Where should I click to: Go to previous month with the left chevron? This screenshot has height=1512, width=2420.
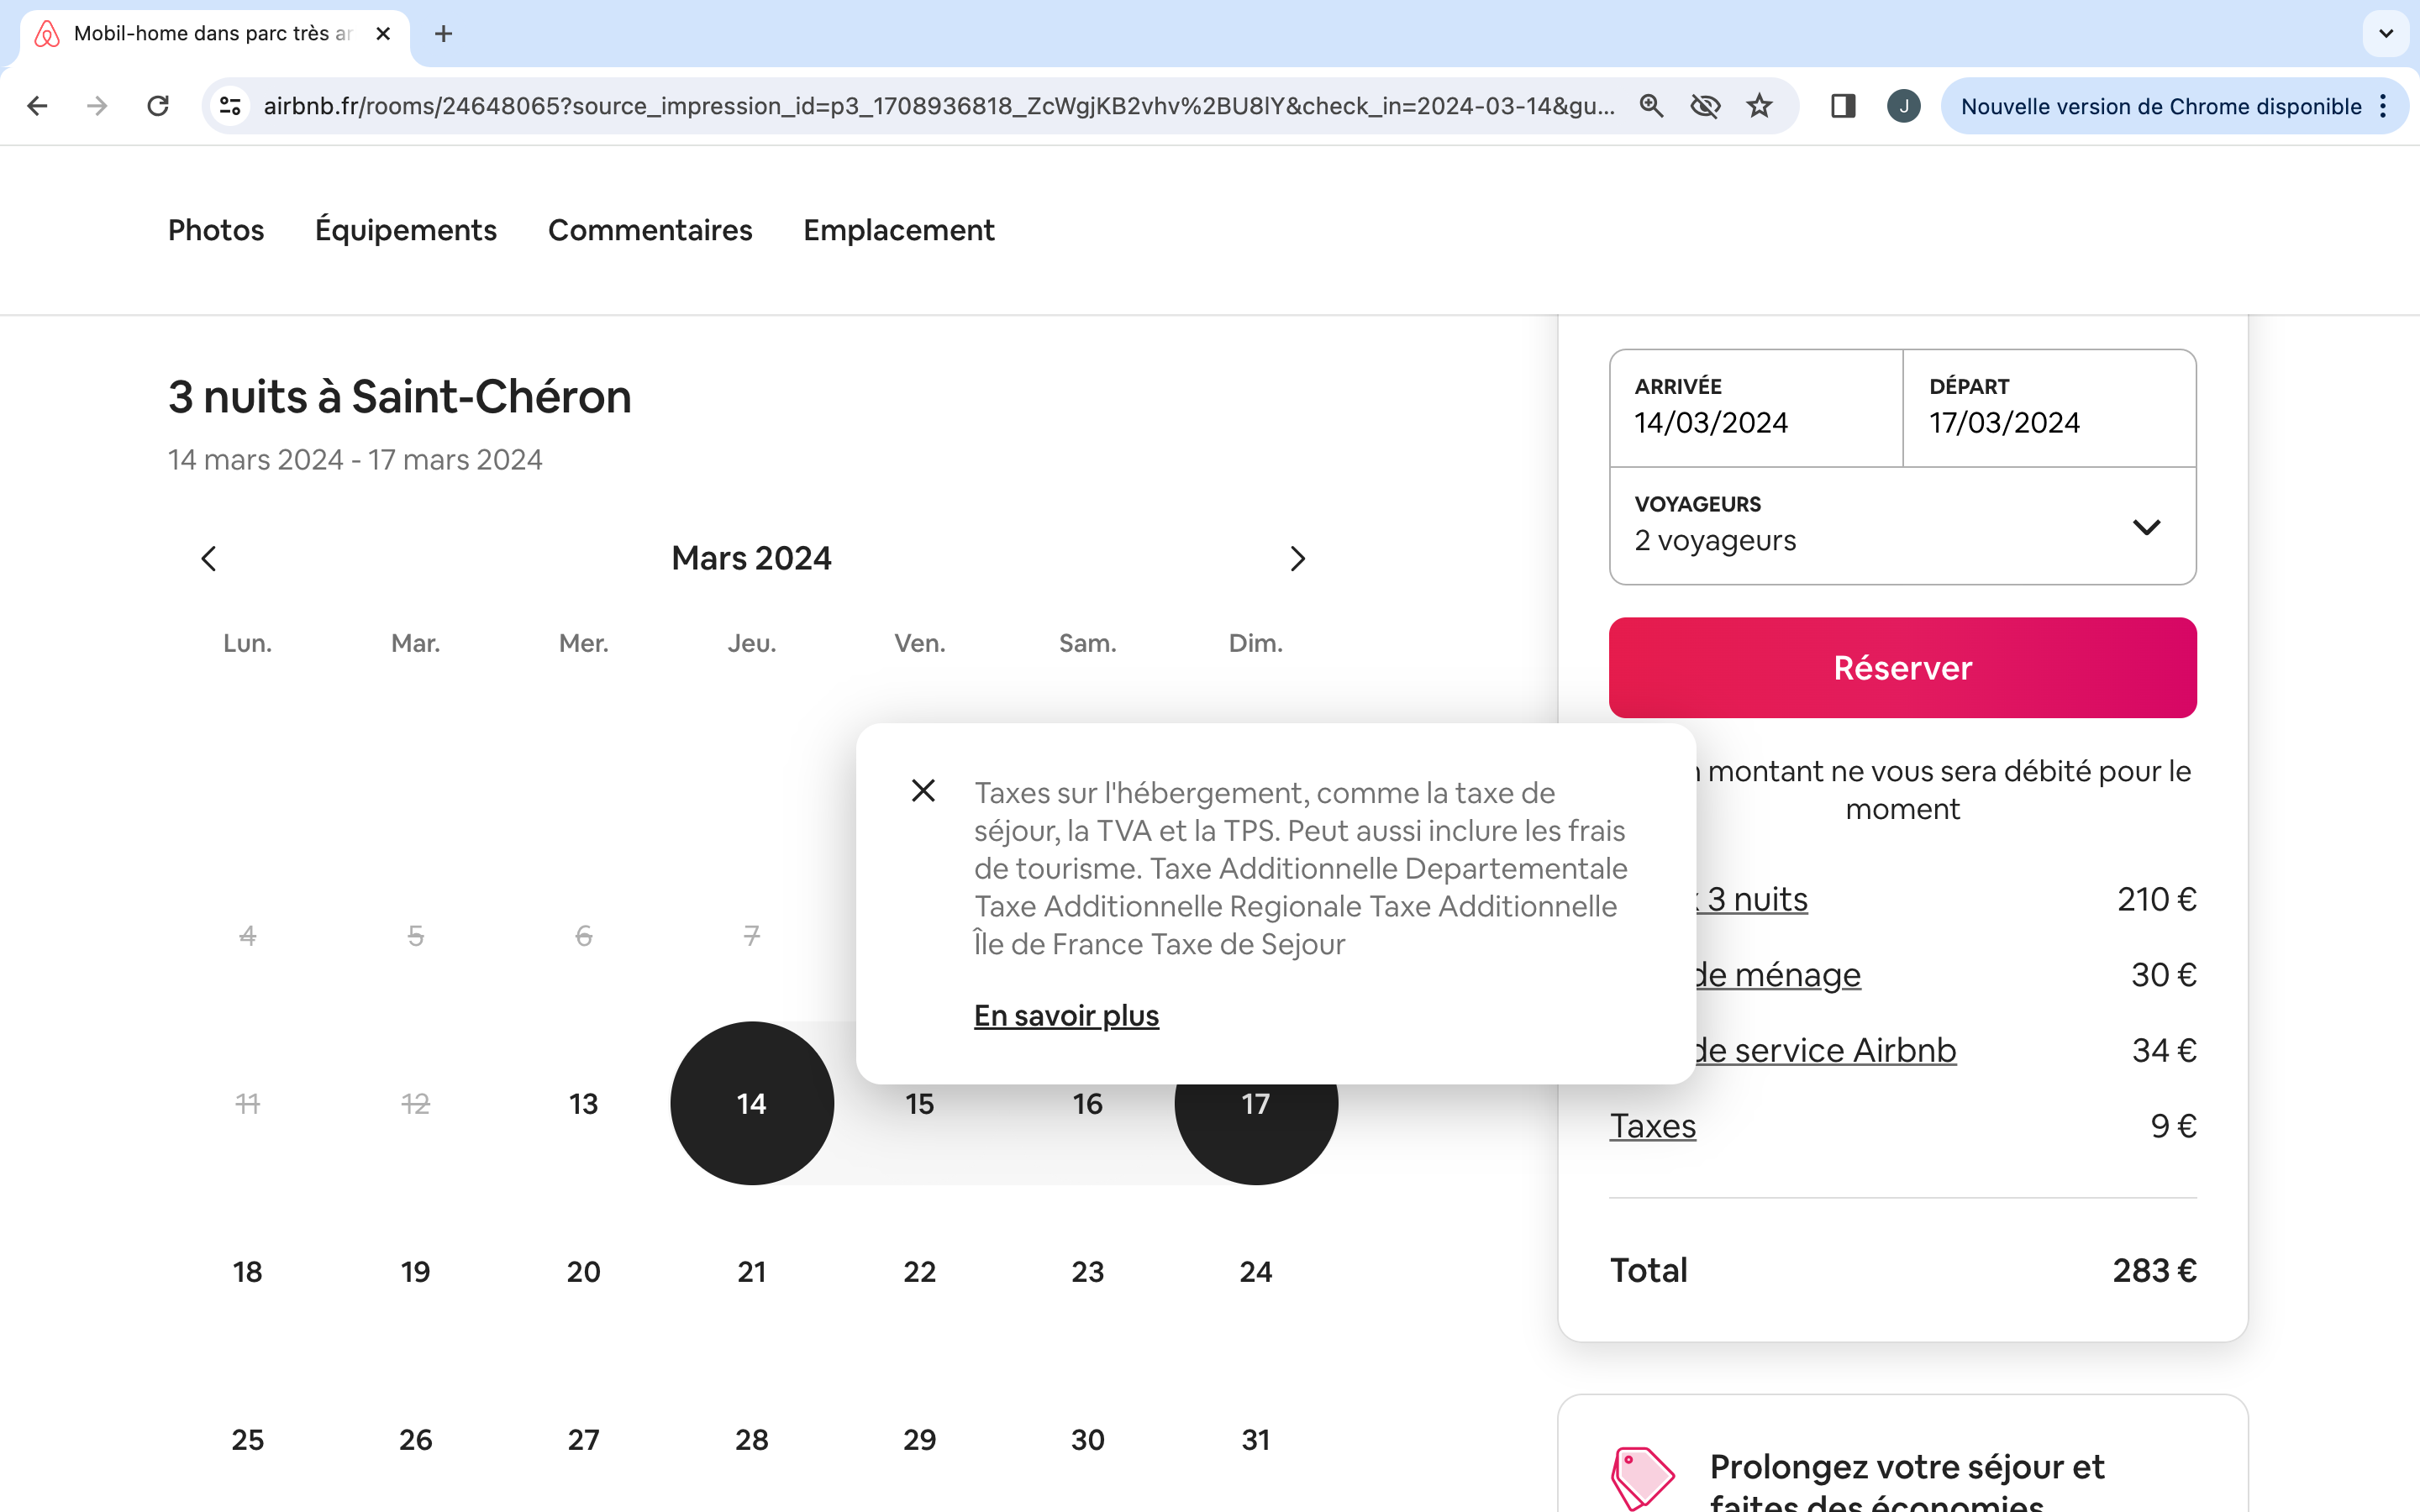point(208,558)
